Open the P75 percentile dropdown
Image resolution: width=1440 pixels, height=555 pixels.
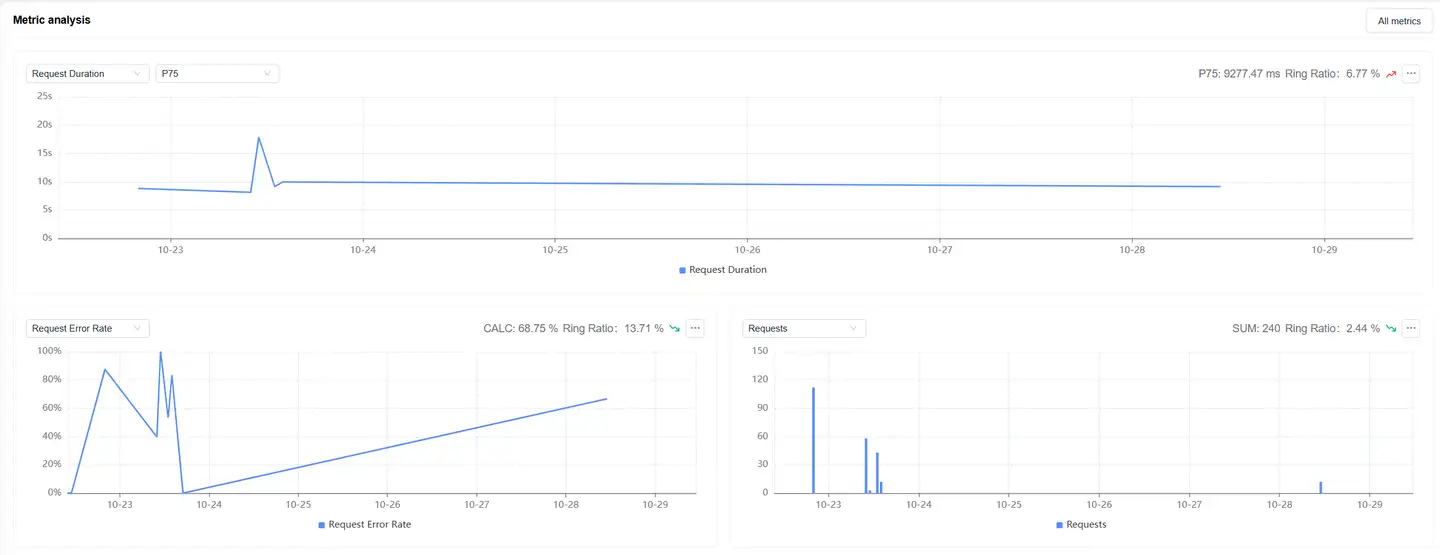tap(217, 73)
